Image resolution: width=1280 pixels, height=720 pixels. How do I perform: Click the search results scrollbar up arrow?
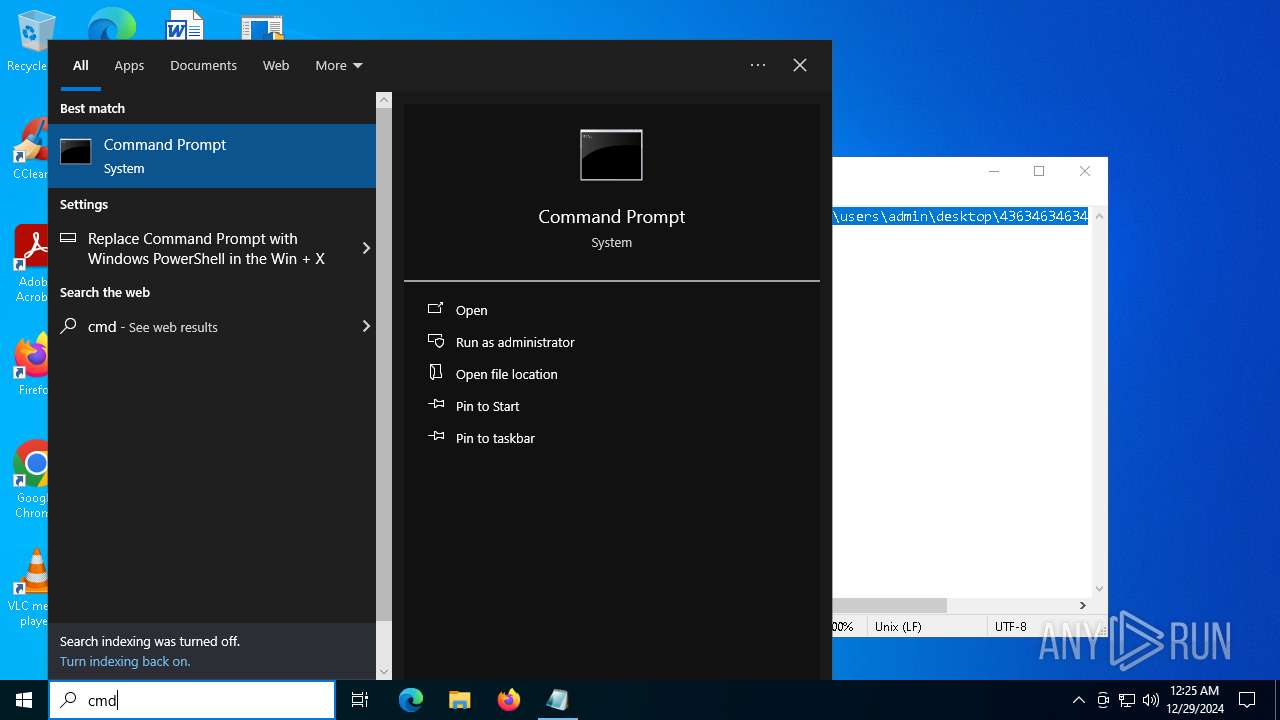point(384,100)
